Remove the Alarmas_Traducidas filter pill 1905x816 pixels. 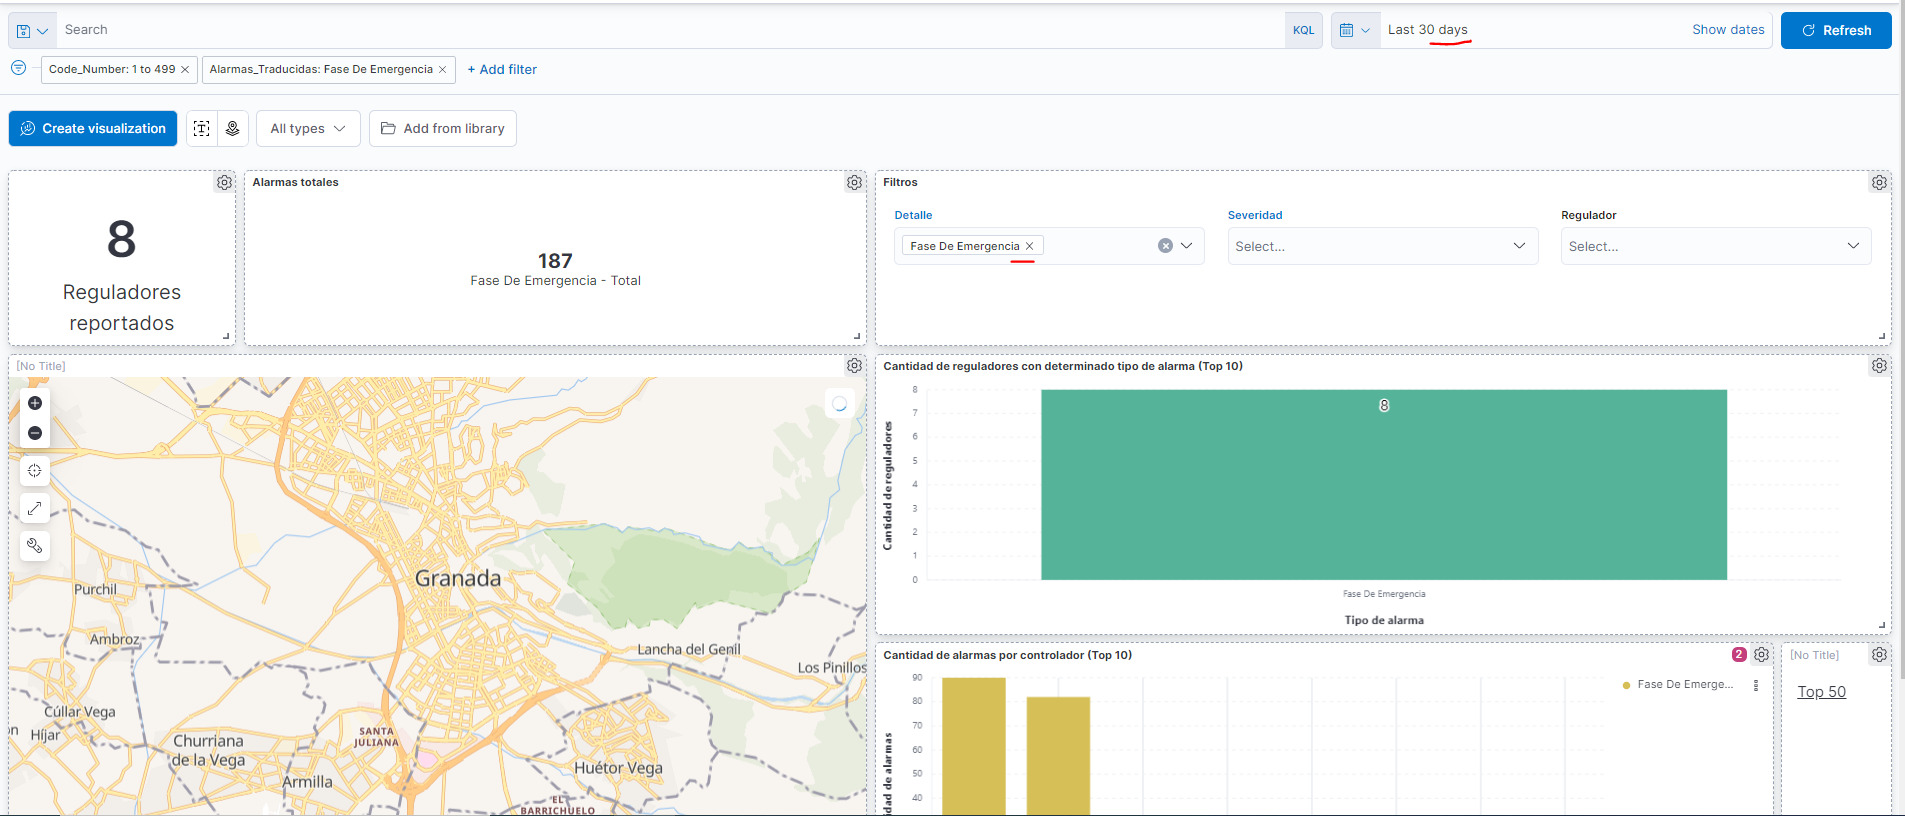[x=443, y=70]
